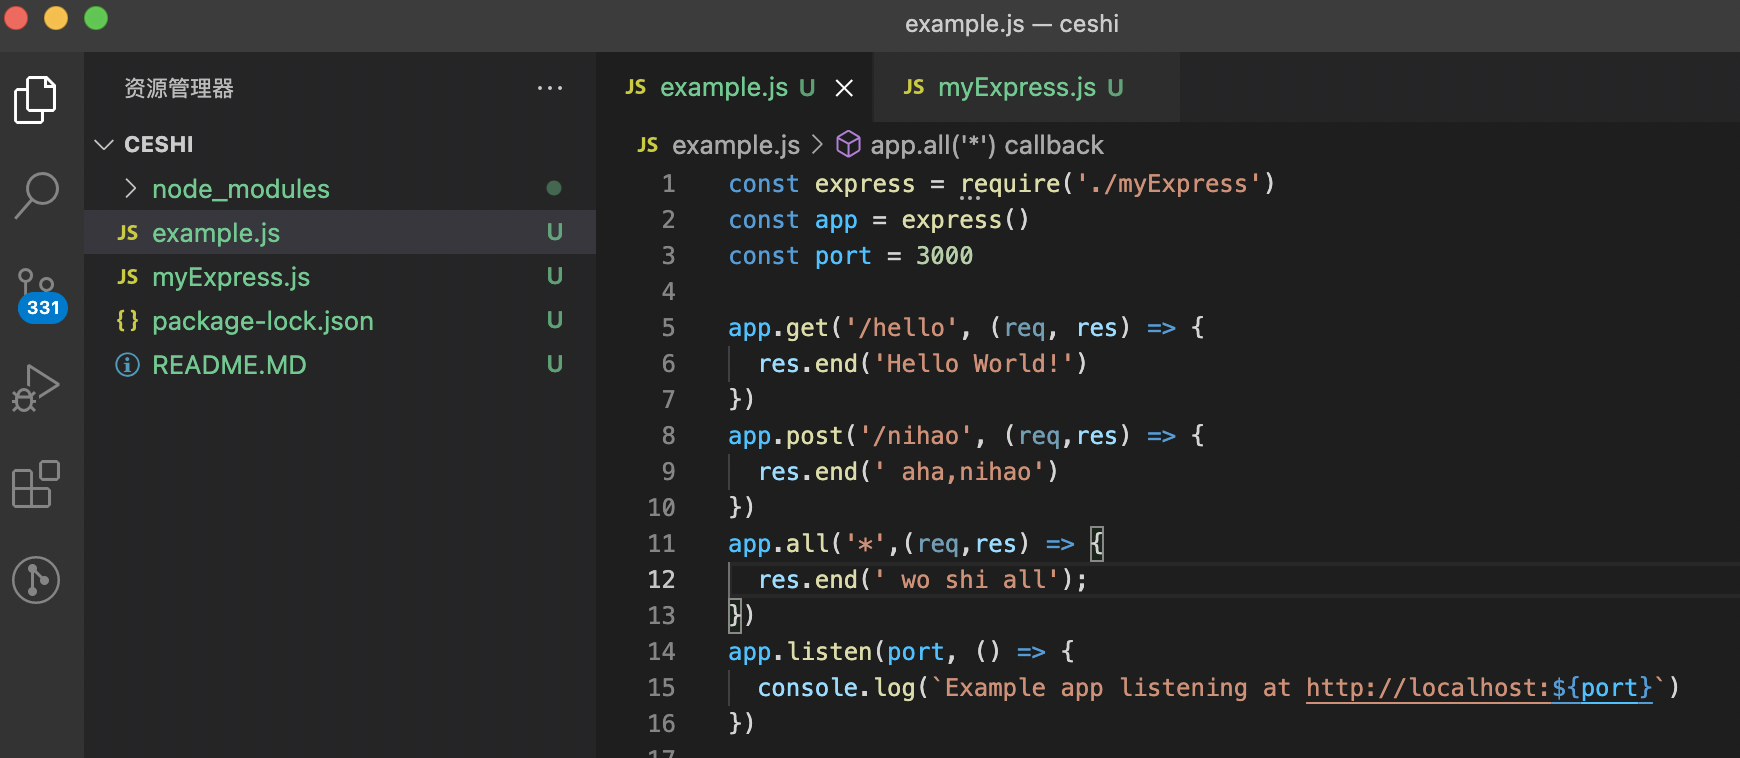Screen dimensions: 1740x758
Task: Click the 资源管理器 explorer panel title
Action: [179, 88]
